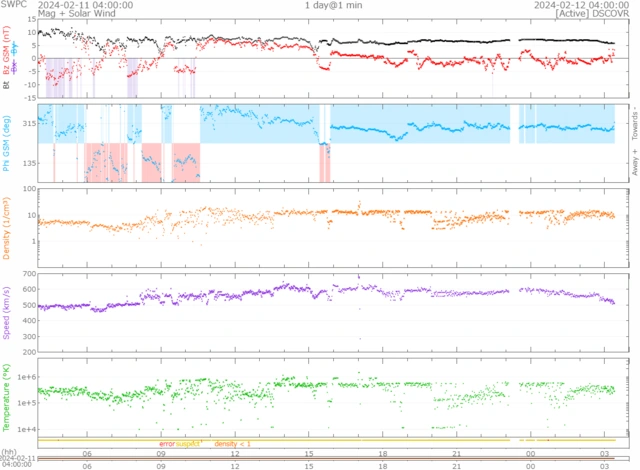640x470 pixels.
Task: Click the 12 hour tick on bottom time axis
Action: 235,466
